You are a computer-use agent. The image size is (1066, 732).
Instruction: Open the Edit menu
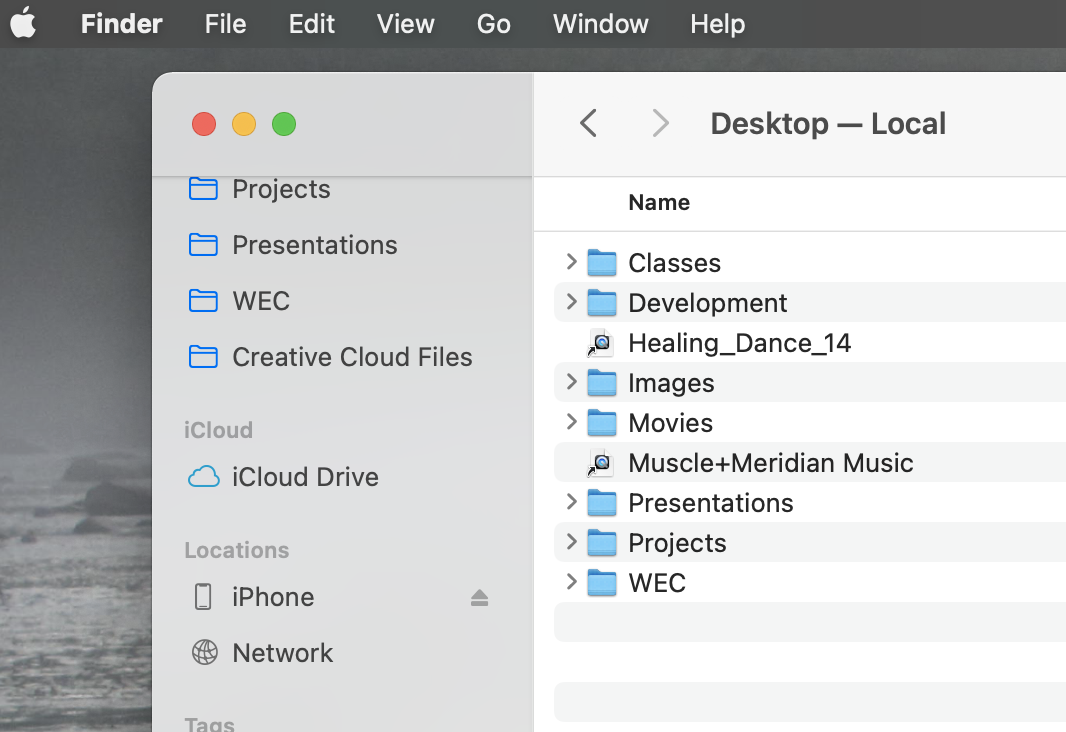pyautogui.click(x=311, y=24)
